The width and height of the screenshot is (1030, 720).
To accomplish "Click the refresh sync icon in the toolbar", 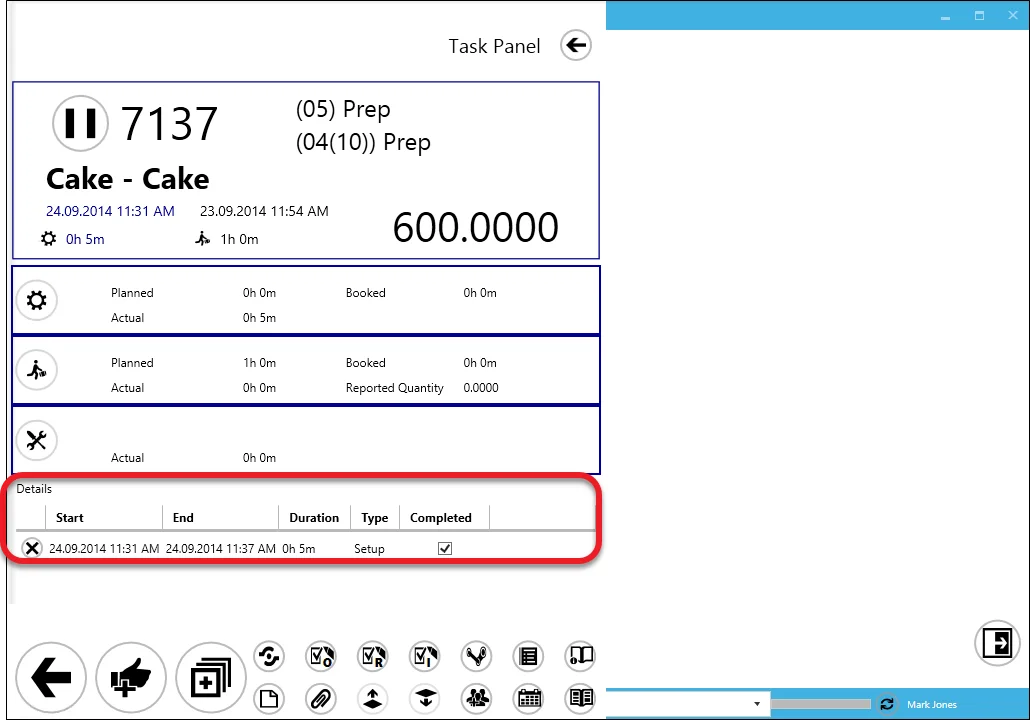I will [269, 656].
